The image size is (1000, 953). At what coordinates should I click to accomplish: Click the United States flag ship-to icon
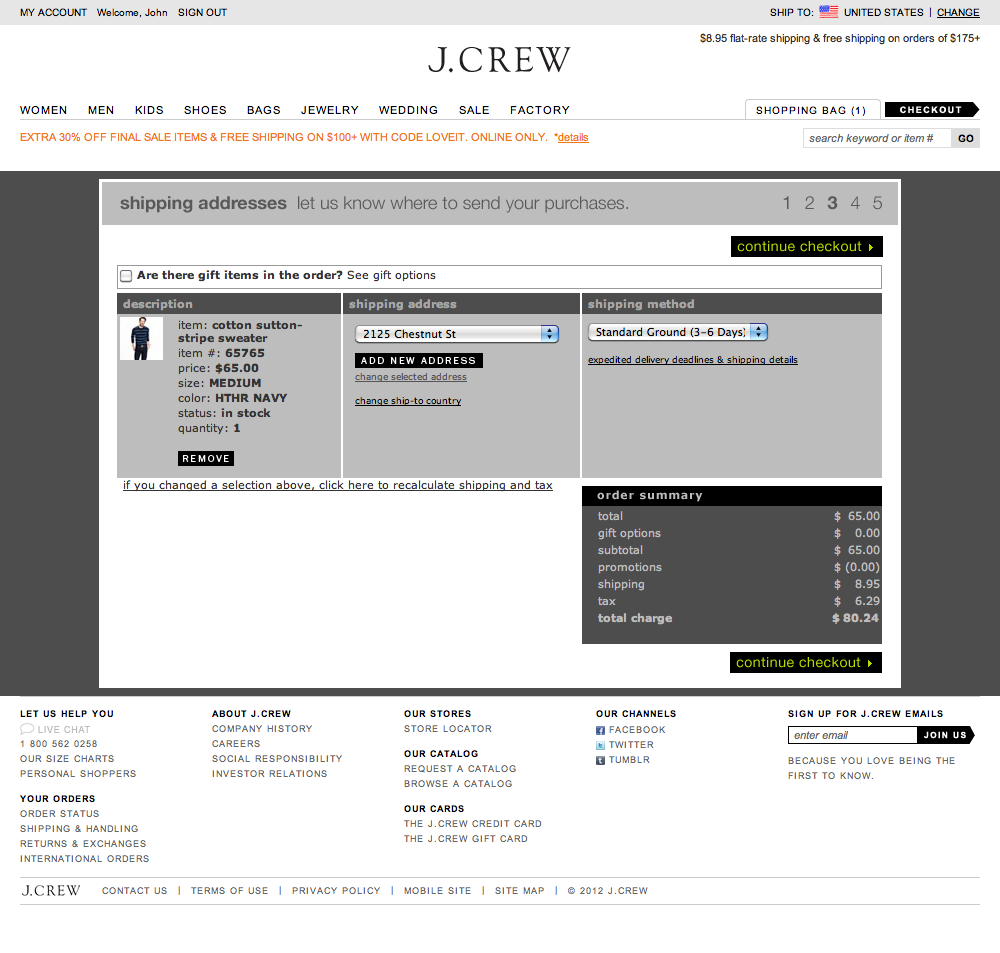828,12
